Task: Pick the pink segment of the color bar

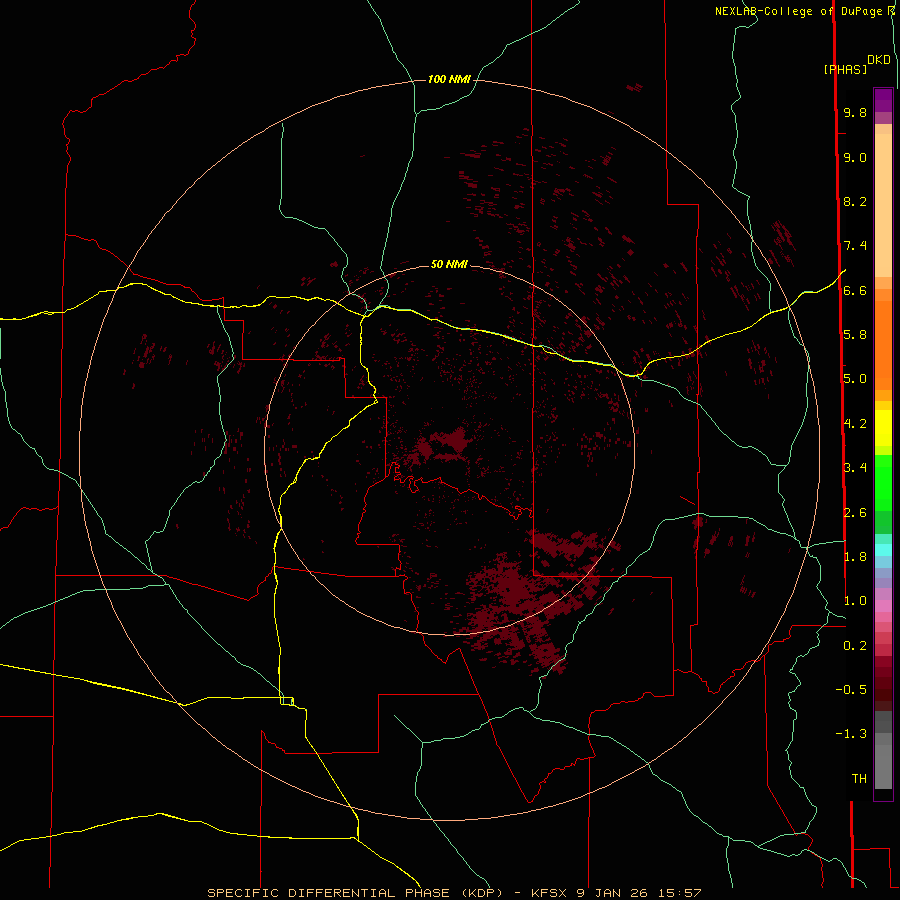Action: [883, 606]
